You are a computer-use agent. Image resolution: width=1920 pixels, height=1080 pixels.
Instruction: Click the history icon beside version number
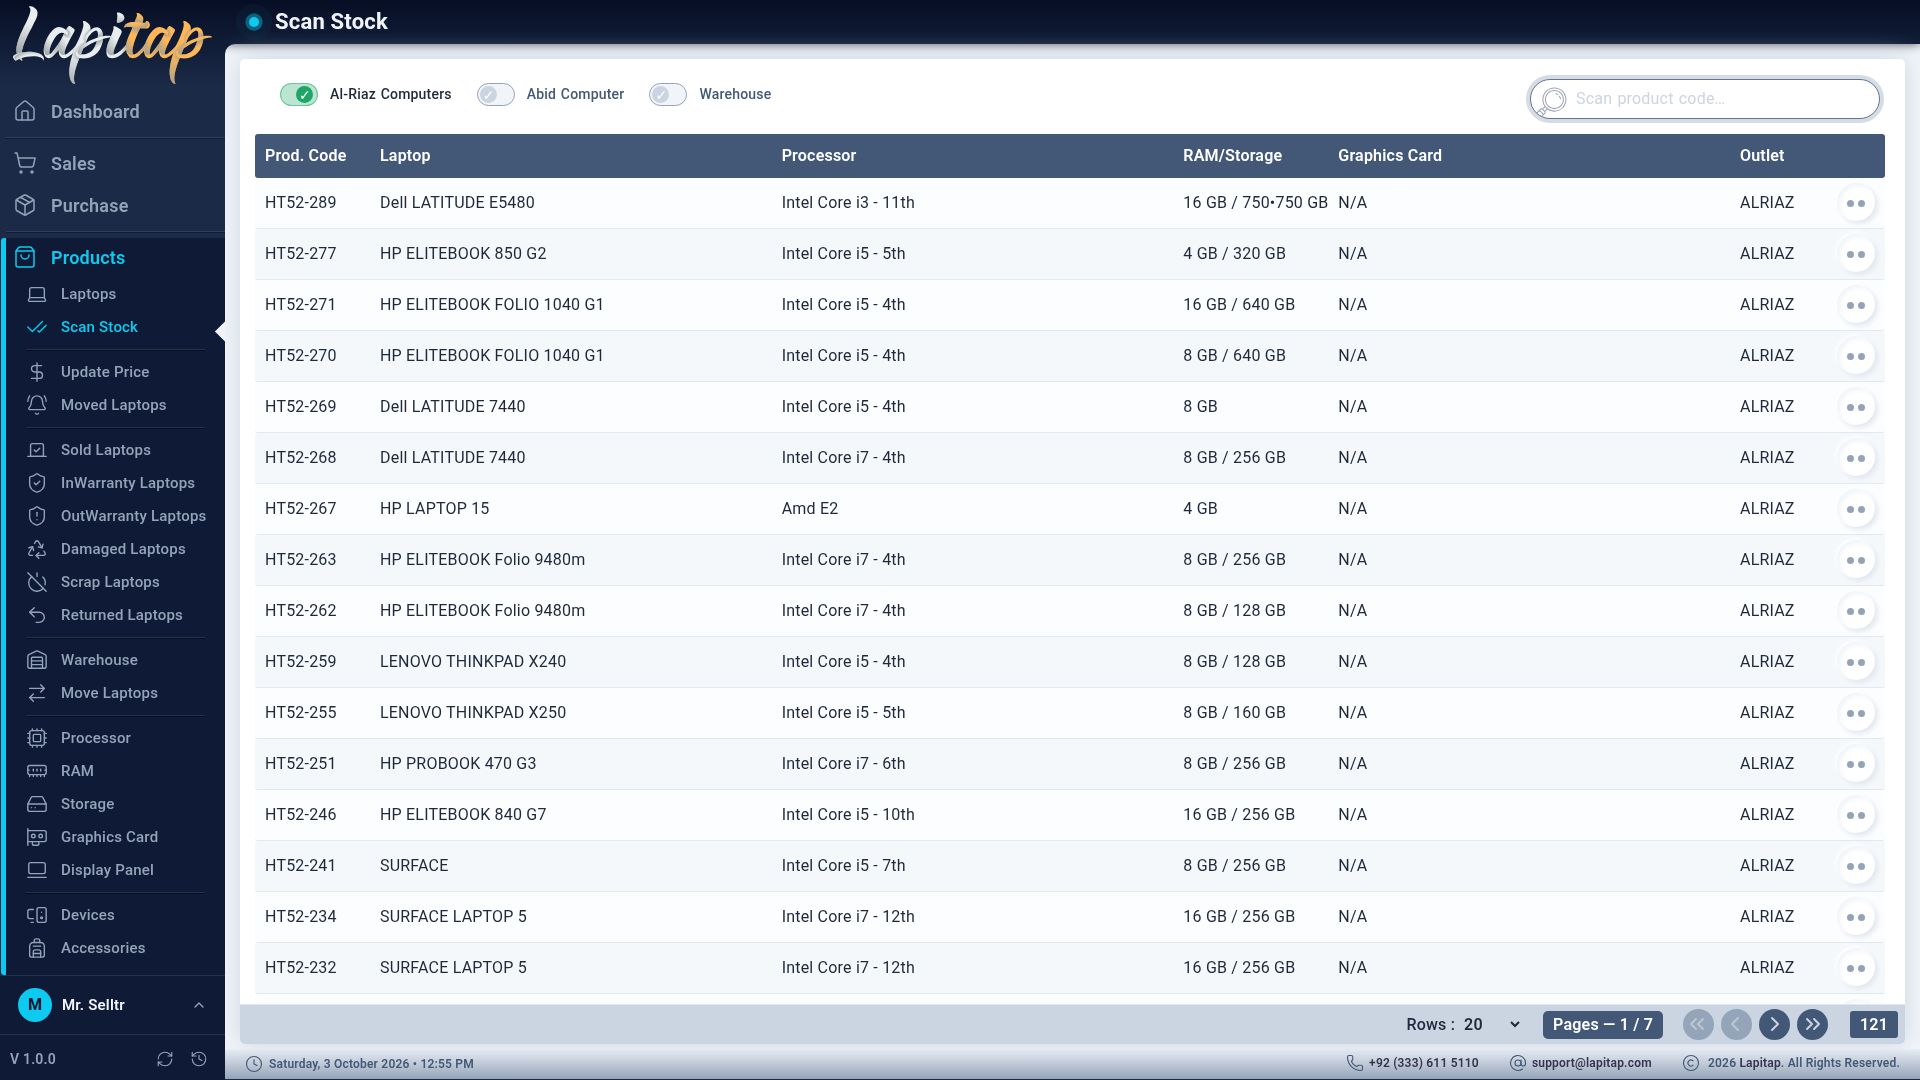(x=199, y=1059)
